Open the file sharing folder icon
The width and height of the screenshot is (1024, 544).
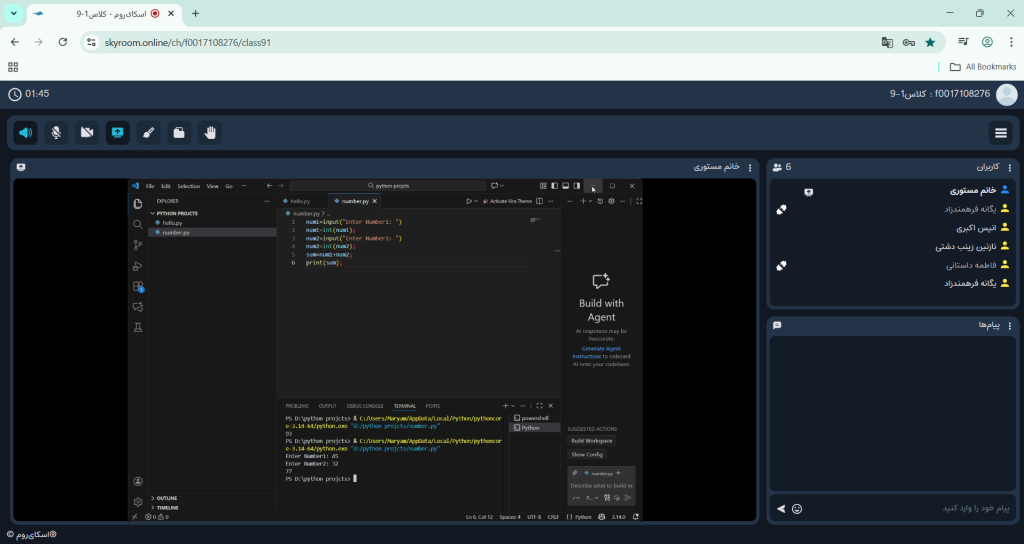(x=179, y=132)
